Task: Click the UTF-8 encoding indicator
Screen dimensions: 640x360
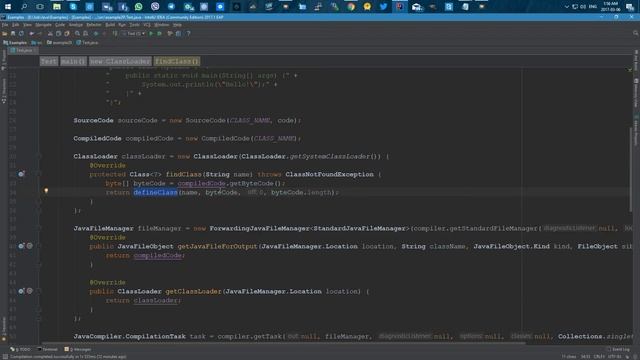Action: [614, 357]
